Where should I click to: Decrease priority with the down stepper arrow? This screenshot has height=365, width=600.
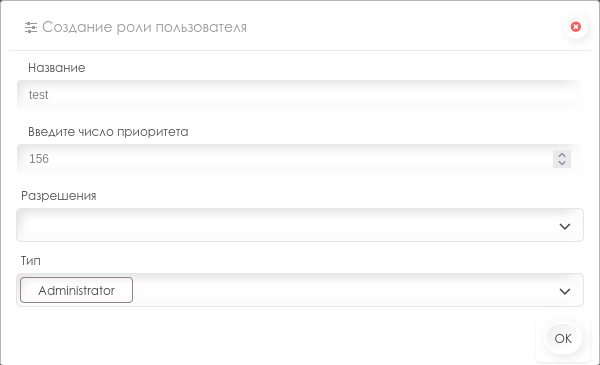pyautogui.click(x=562, y=163)
